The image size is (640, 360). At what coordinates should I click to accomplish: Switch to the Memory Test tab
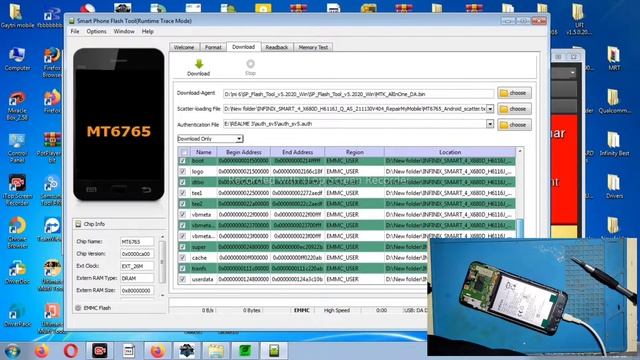(x=313, y=47)
